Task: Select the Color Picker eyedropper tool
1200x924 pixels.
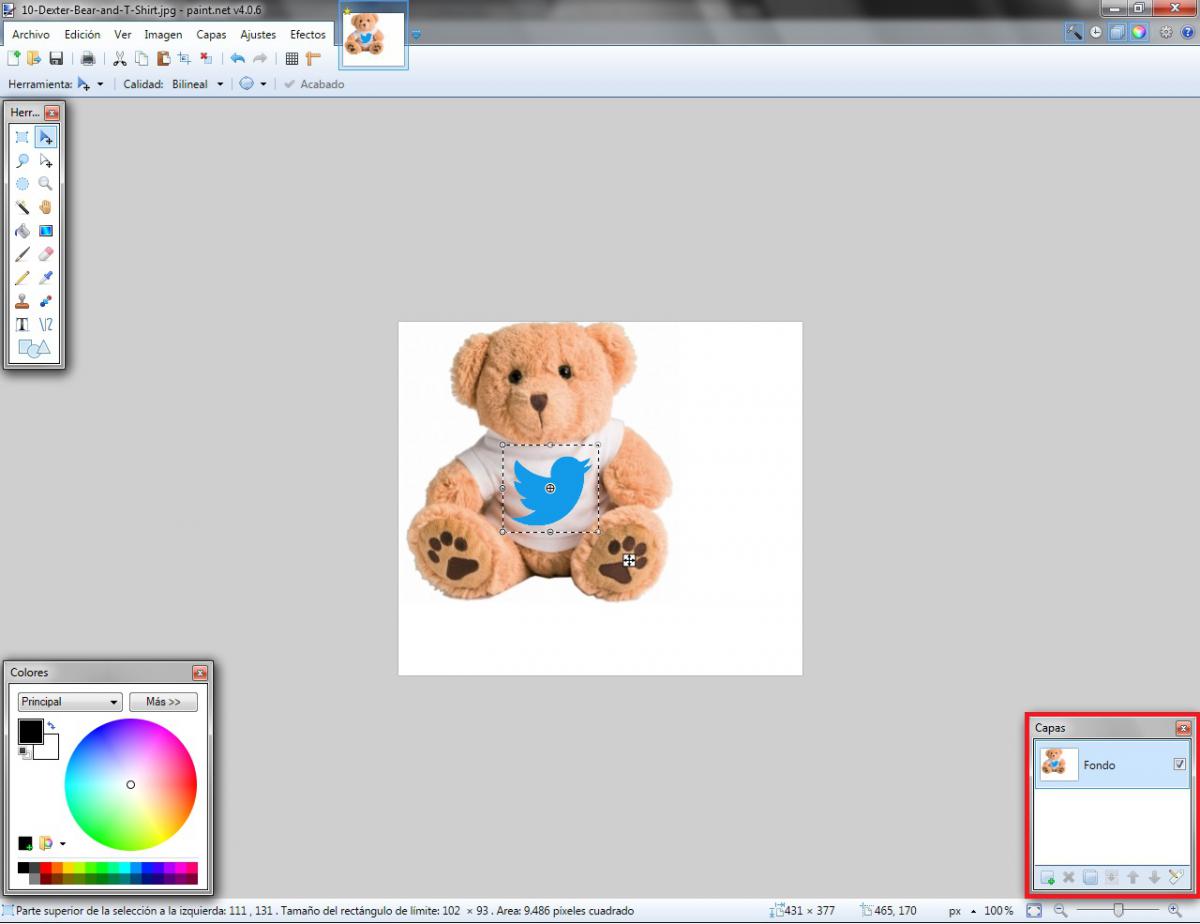Action: pos(46,278)
